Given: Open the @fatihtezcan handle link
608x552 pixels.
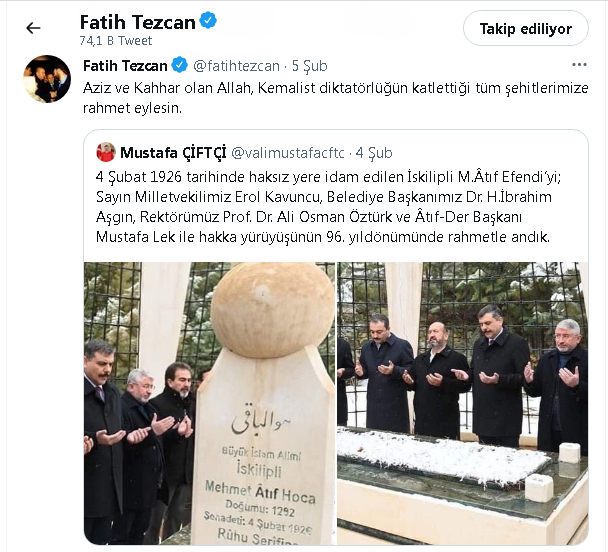Looking at the screenshot, I should (x=236, y=66).
